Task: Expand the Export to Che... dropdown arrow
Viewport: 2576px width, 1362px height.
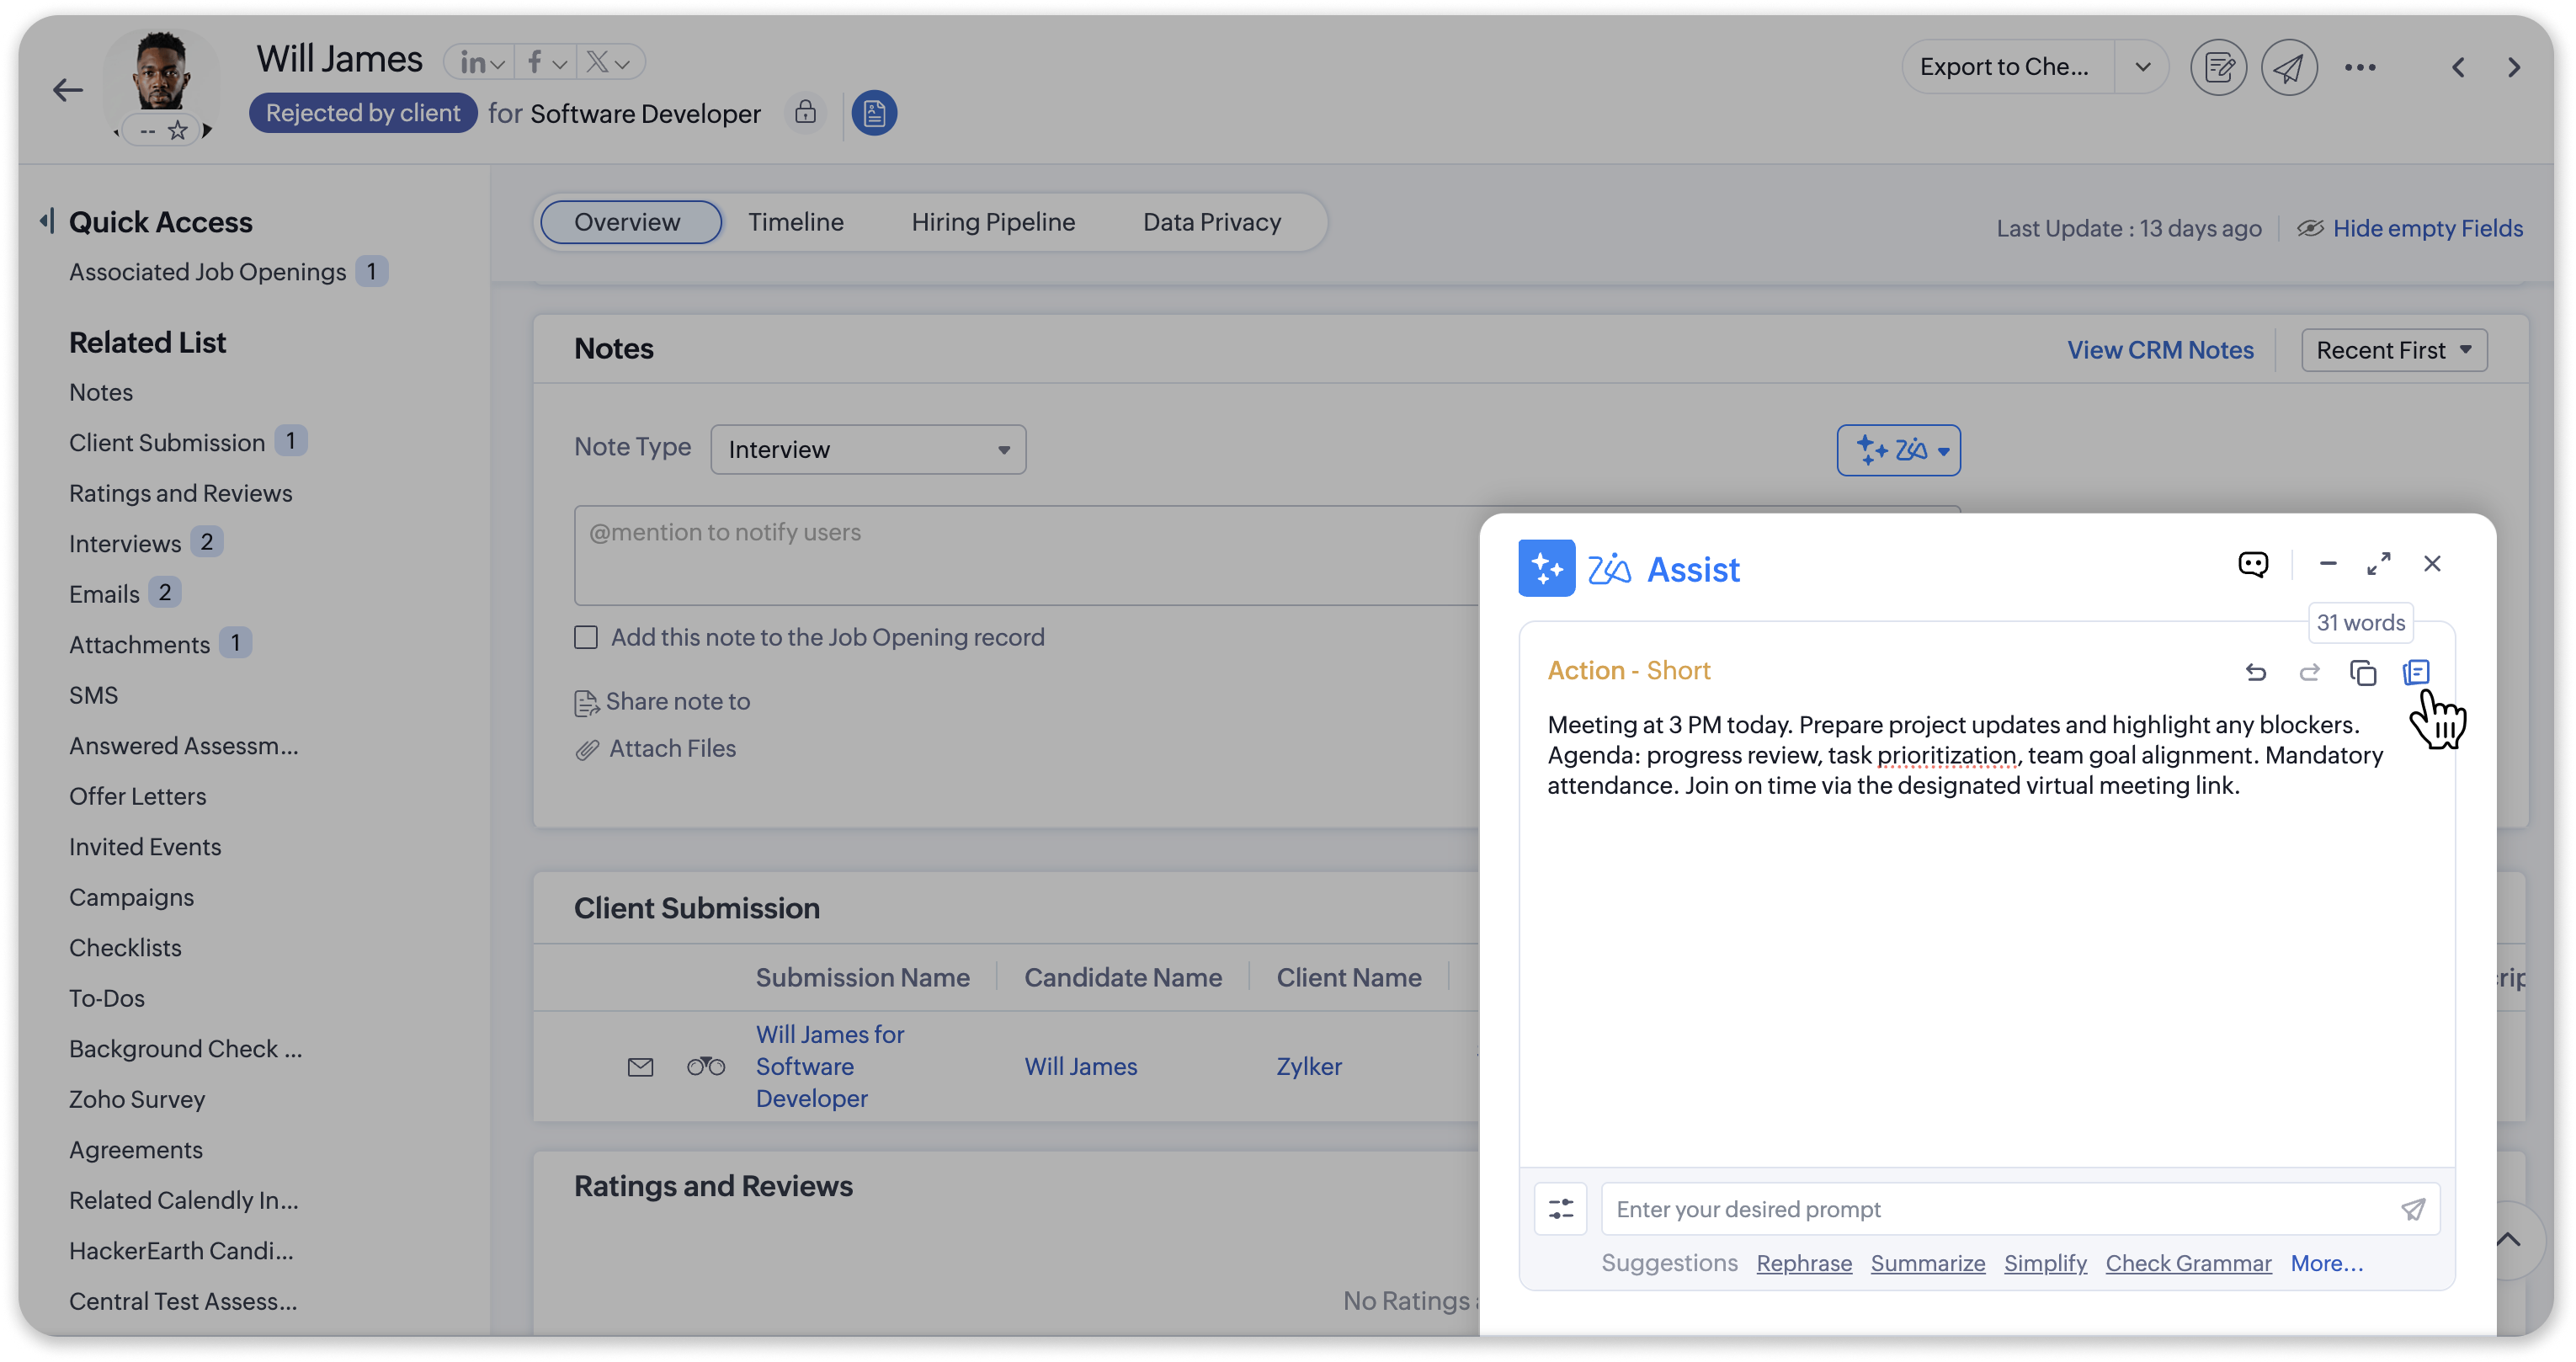Action: tap(2142, 67)
